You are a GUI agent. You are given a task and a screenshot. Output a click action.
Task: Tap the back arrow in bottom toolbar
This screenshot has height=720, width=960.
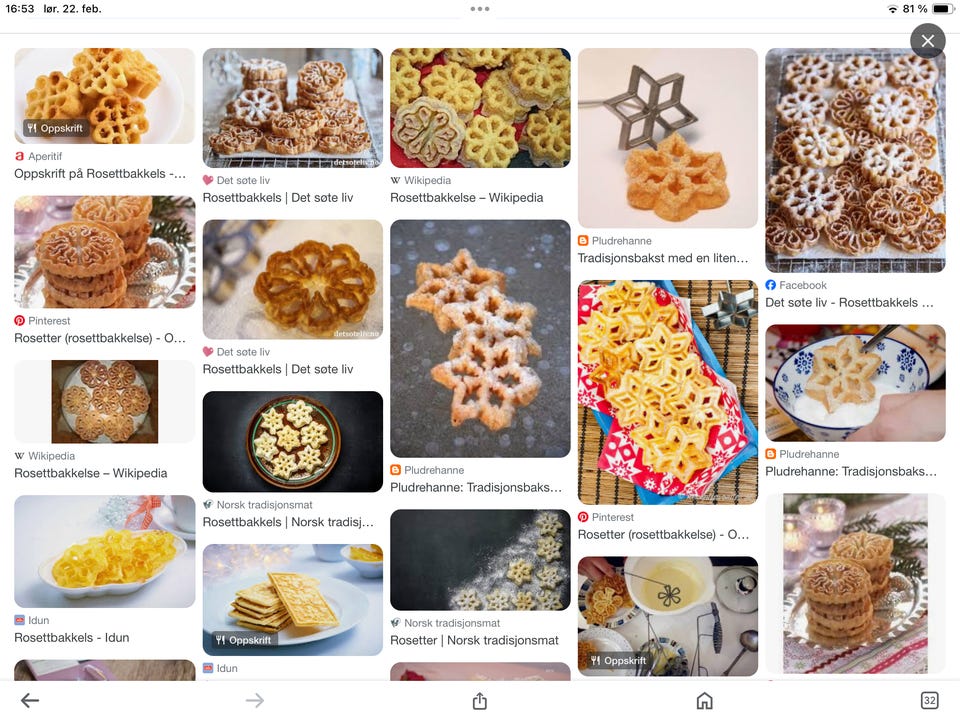(30, 700)
